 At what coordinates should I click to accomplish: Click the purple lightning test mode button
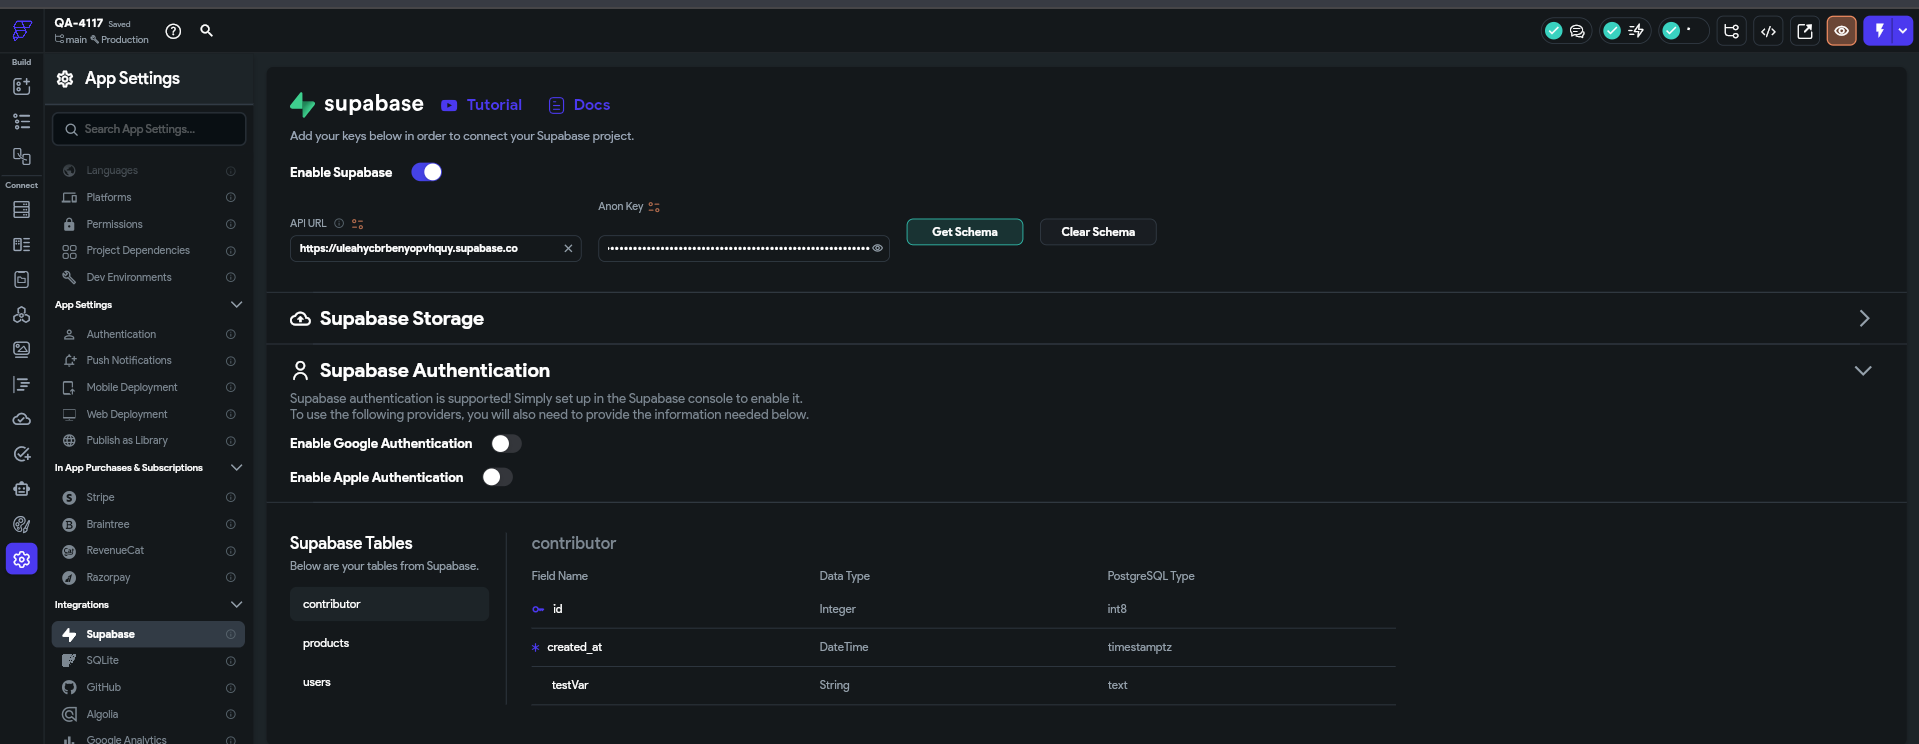point(1879,31)
